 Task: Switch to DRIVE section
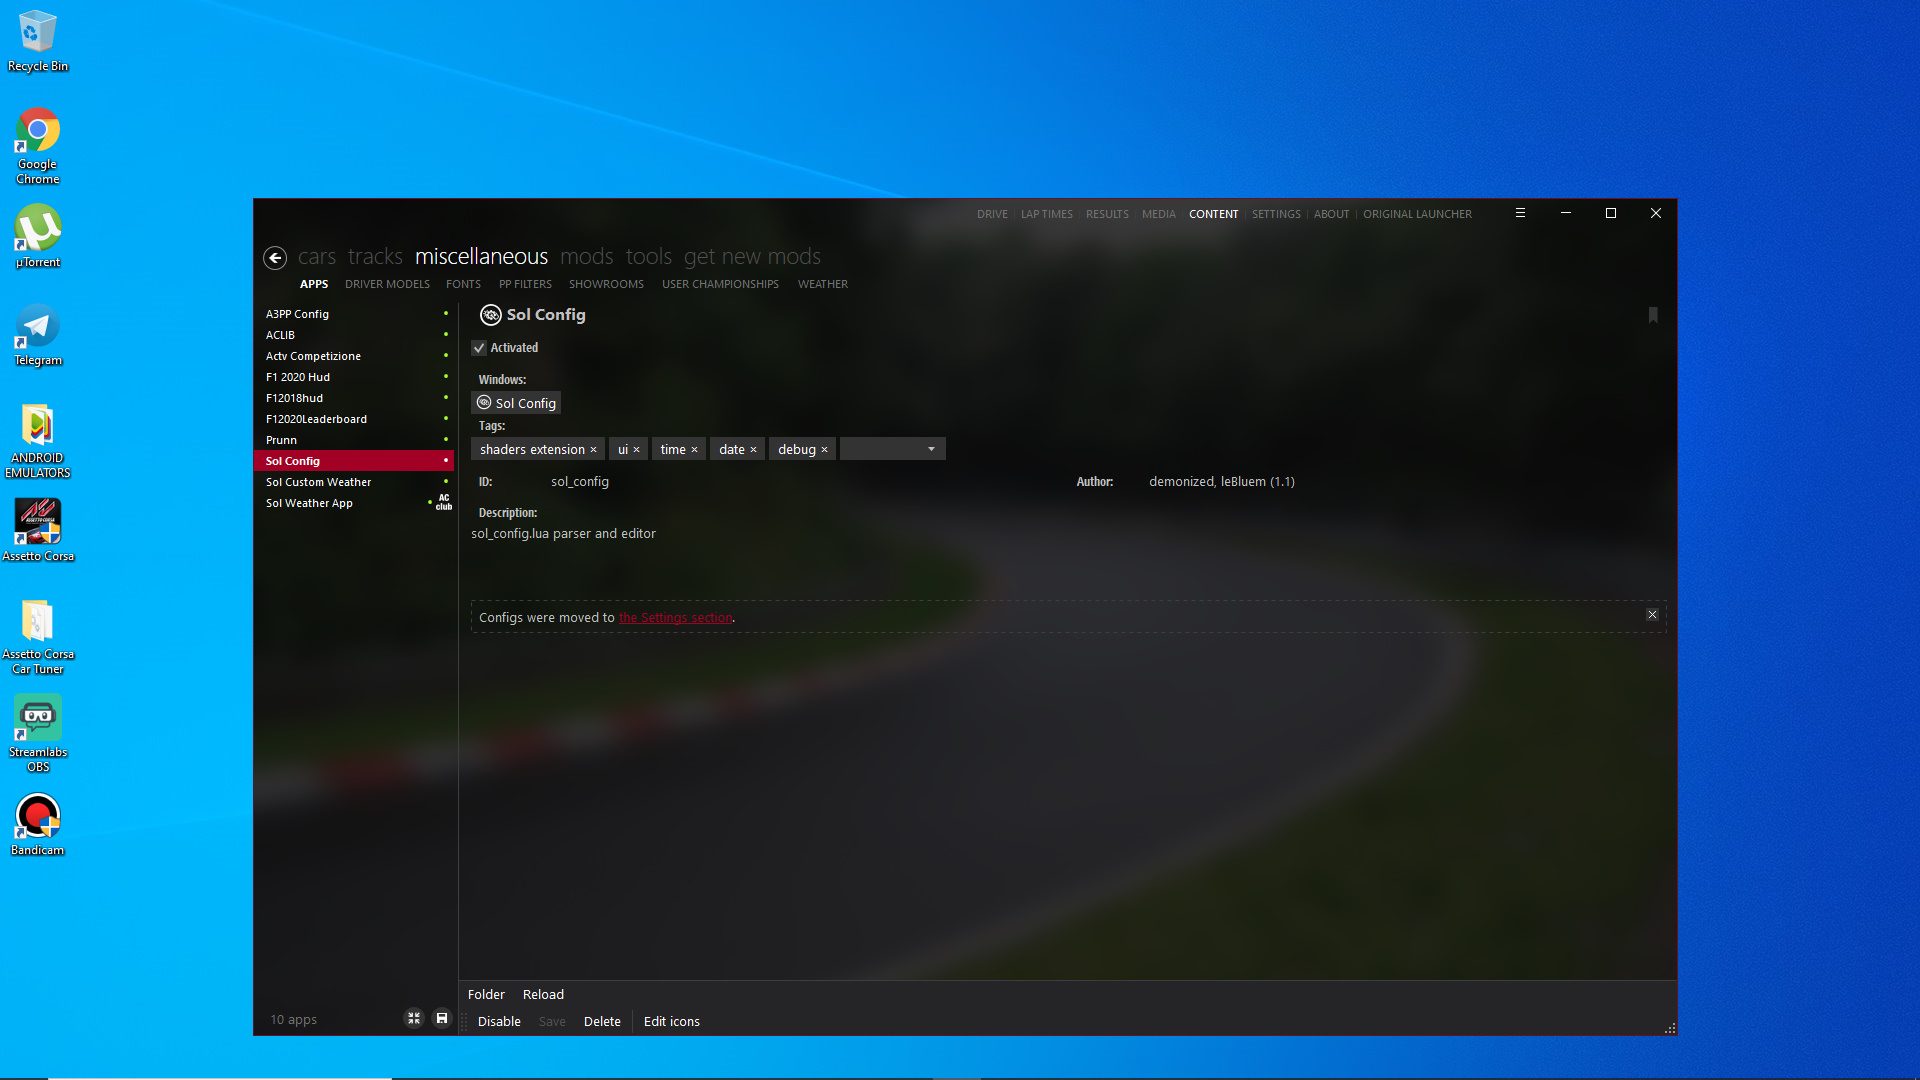point(992,214)
